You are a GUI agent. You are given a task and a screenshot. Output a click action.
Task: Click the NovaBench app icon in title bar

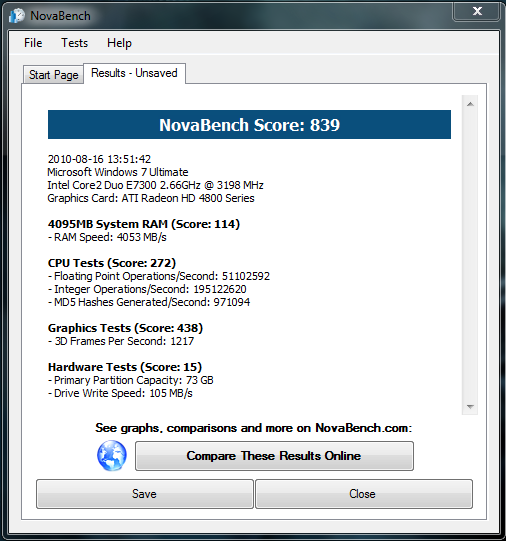point(17,16)
